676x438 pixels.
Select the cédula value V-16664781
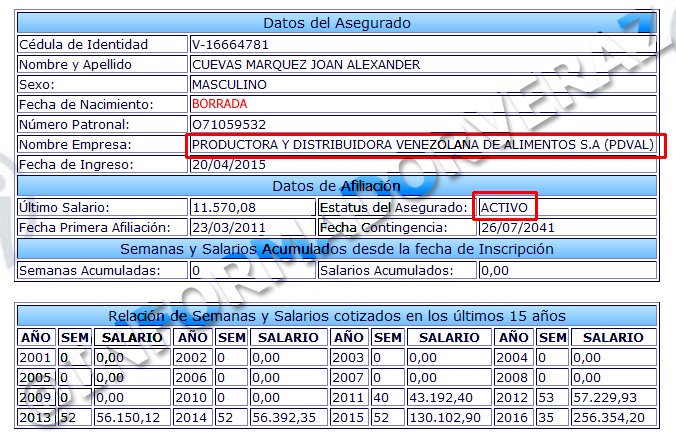click(230, 44)
